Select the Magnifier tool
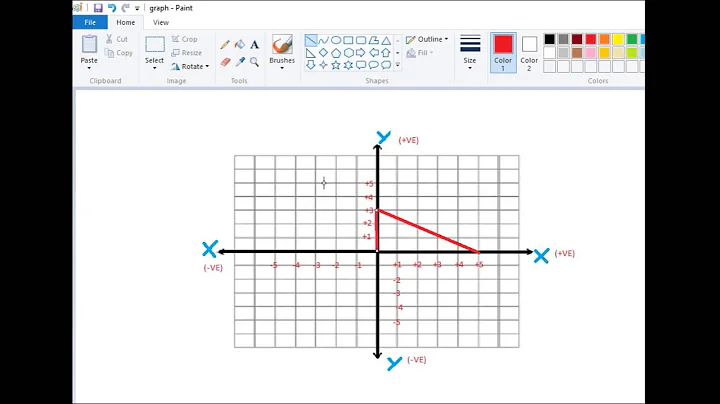Viewport: 720px width, 404px height. (x=254, y=62)
